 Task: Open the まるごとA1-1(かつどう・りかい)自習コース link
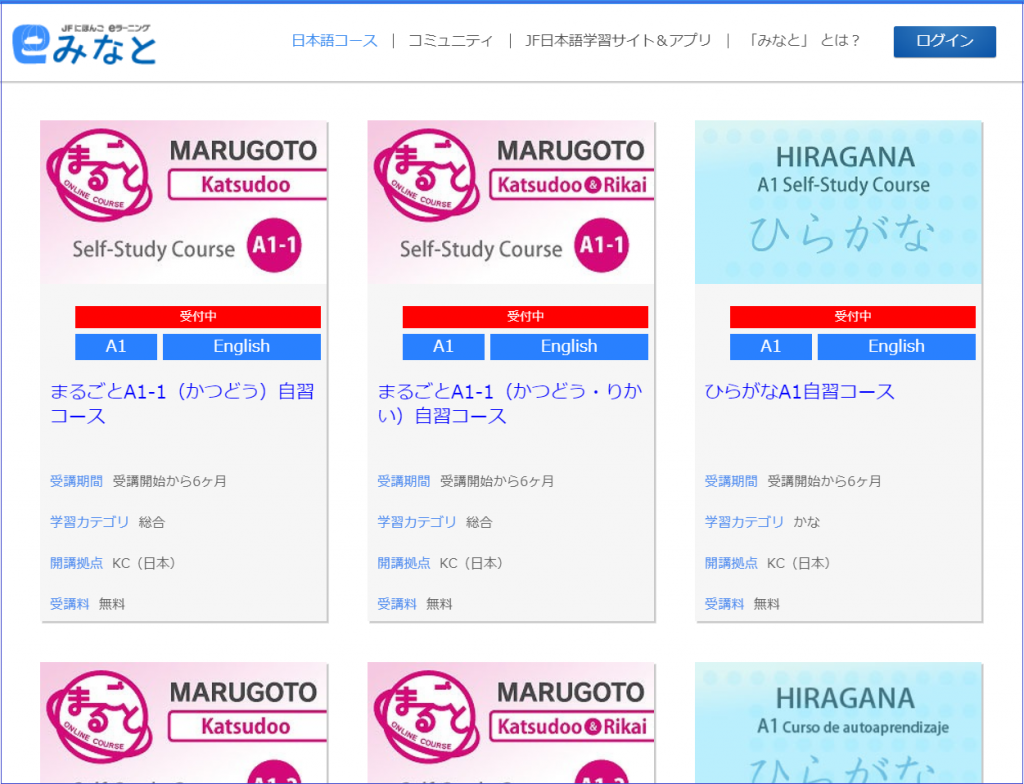[x=509, y=403]
